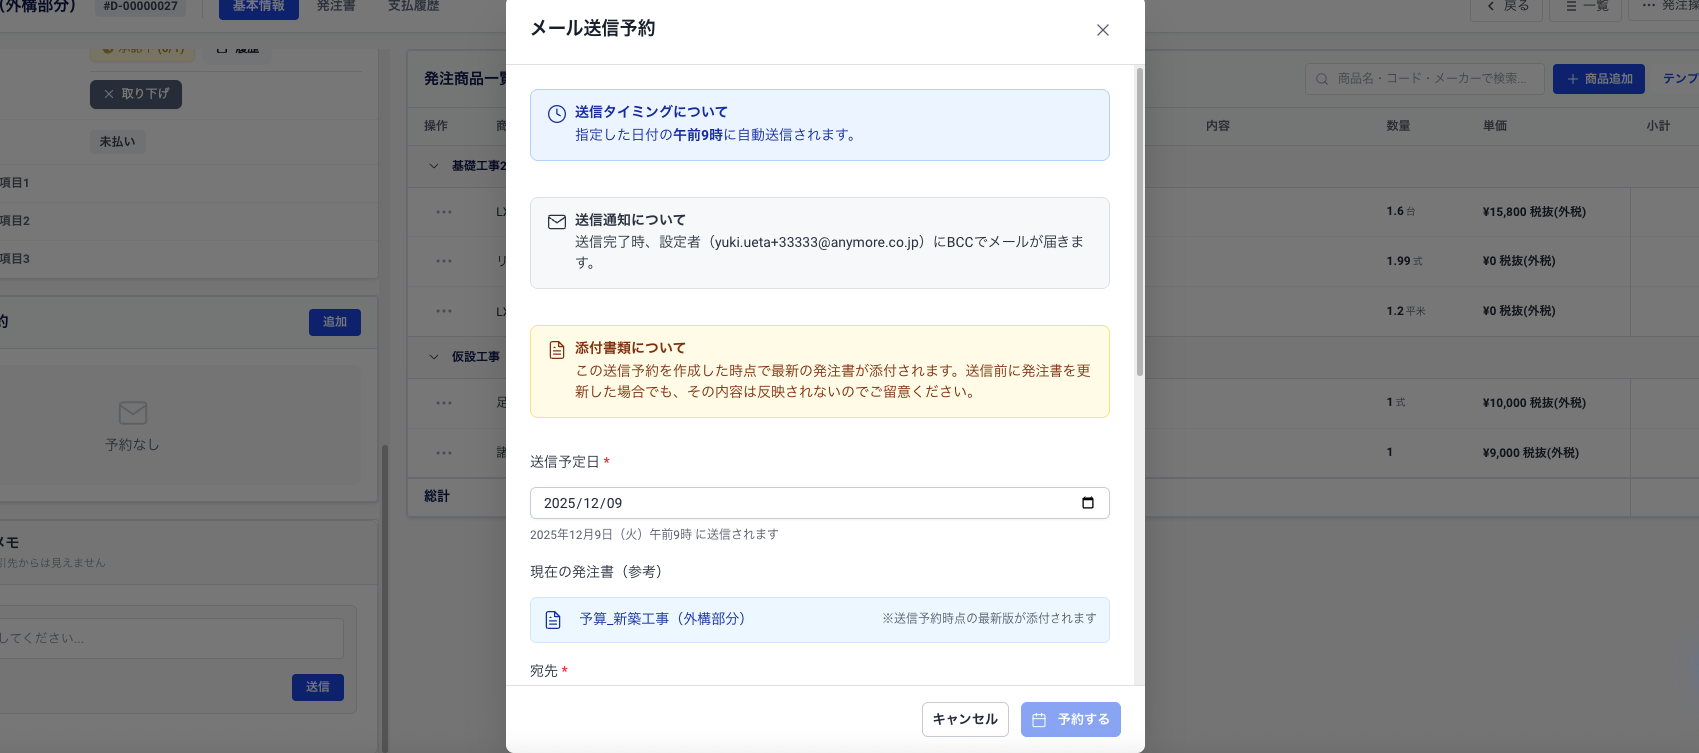Click the search magnifier icon
Screen dimensions: 1699x753
(x=1322, y=79)
